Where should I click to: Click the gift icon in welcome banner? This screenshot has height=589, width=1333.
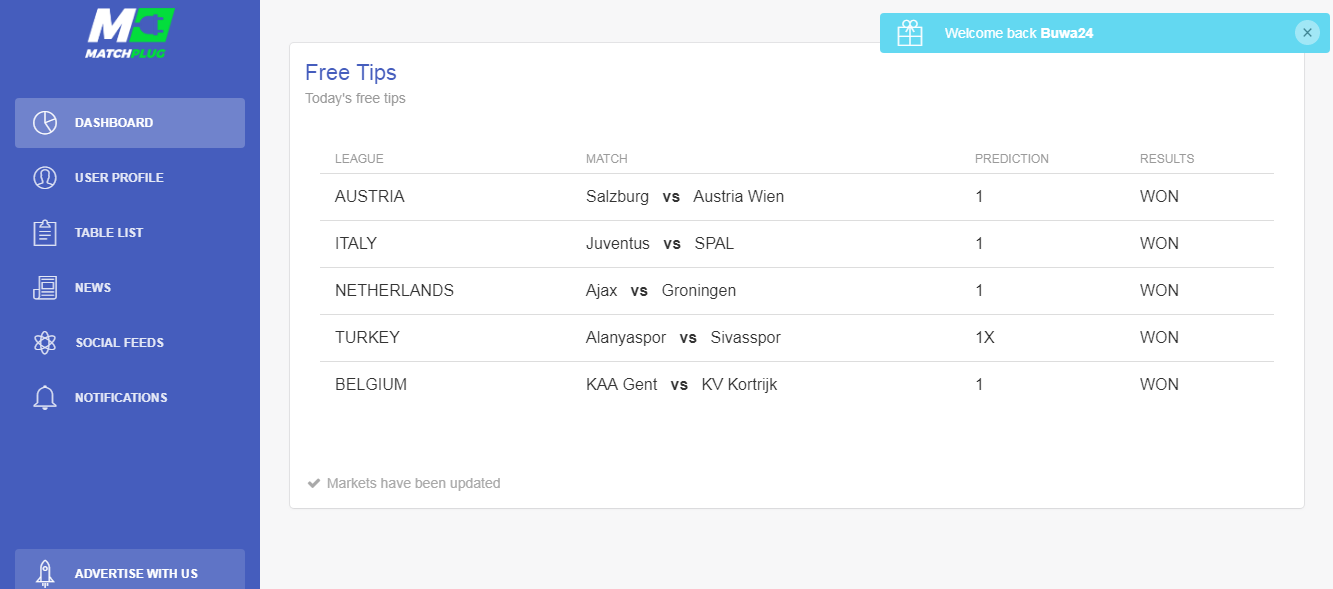tap(910, 33)
